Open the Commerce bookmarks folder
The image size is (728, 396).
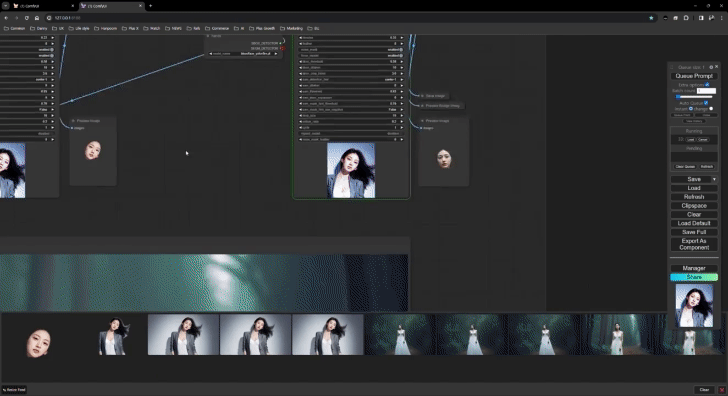217,28
